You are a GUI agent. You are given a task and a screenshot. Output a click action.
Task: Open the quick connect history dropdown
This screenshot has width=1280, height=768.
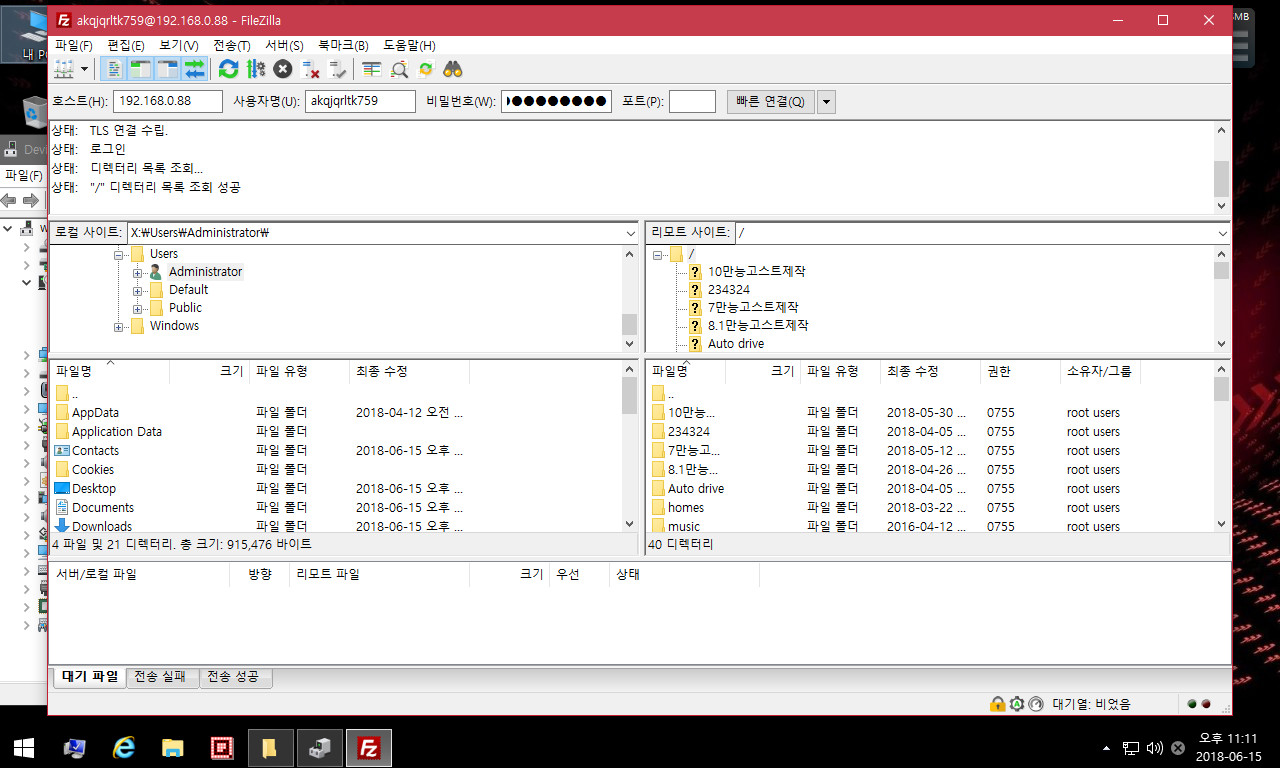coord(826,101)
